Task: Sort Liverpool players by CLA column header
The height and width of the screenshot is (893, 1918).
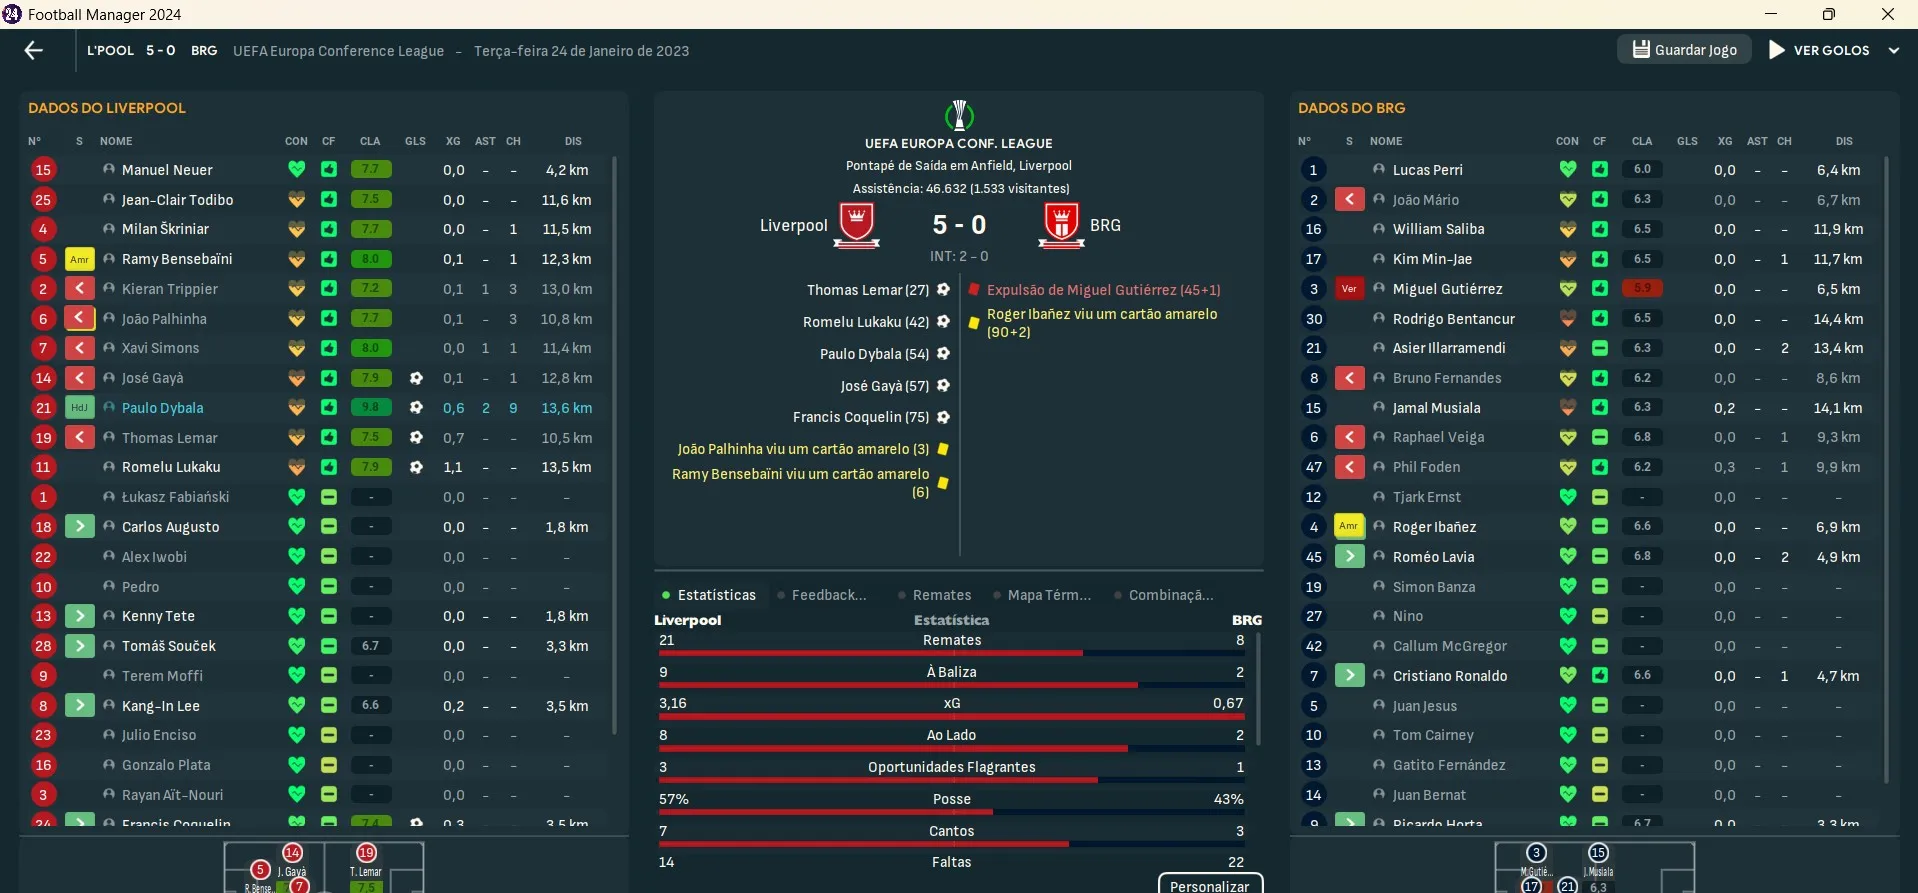Action: pos(370,141)
